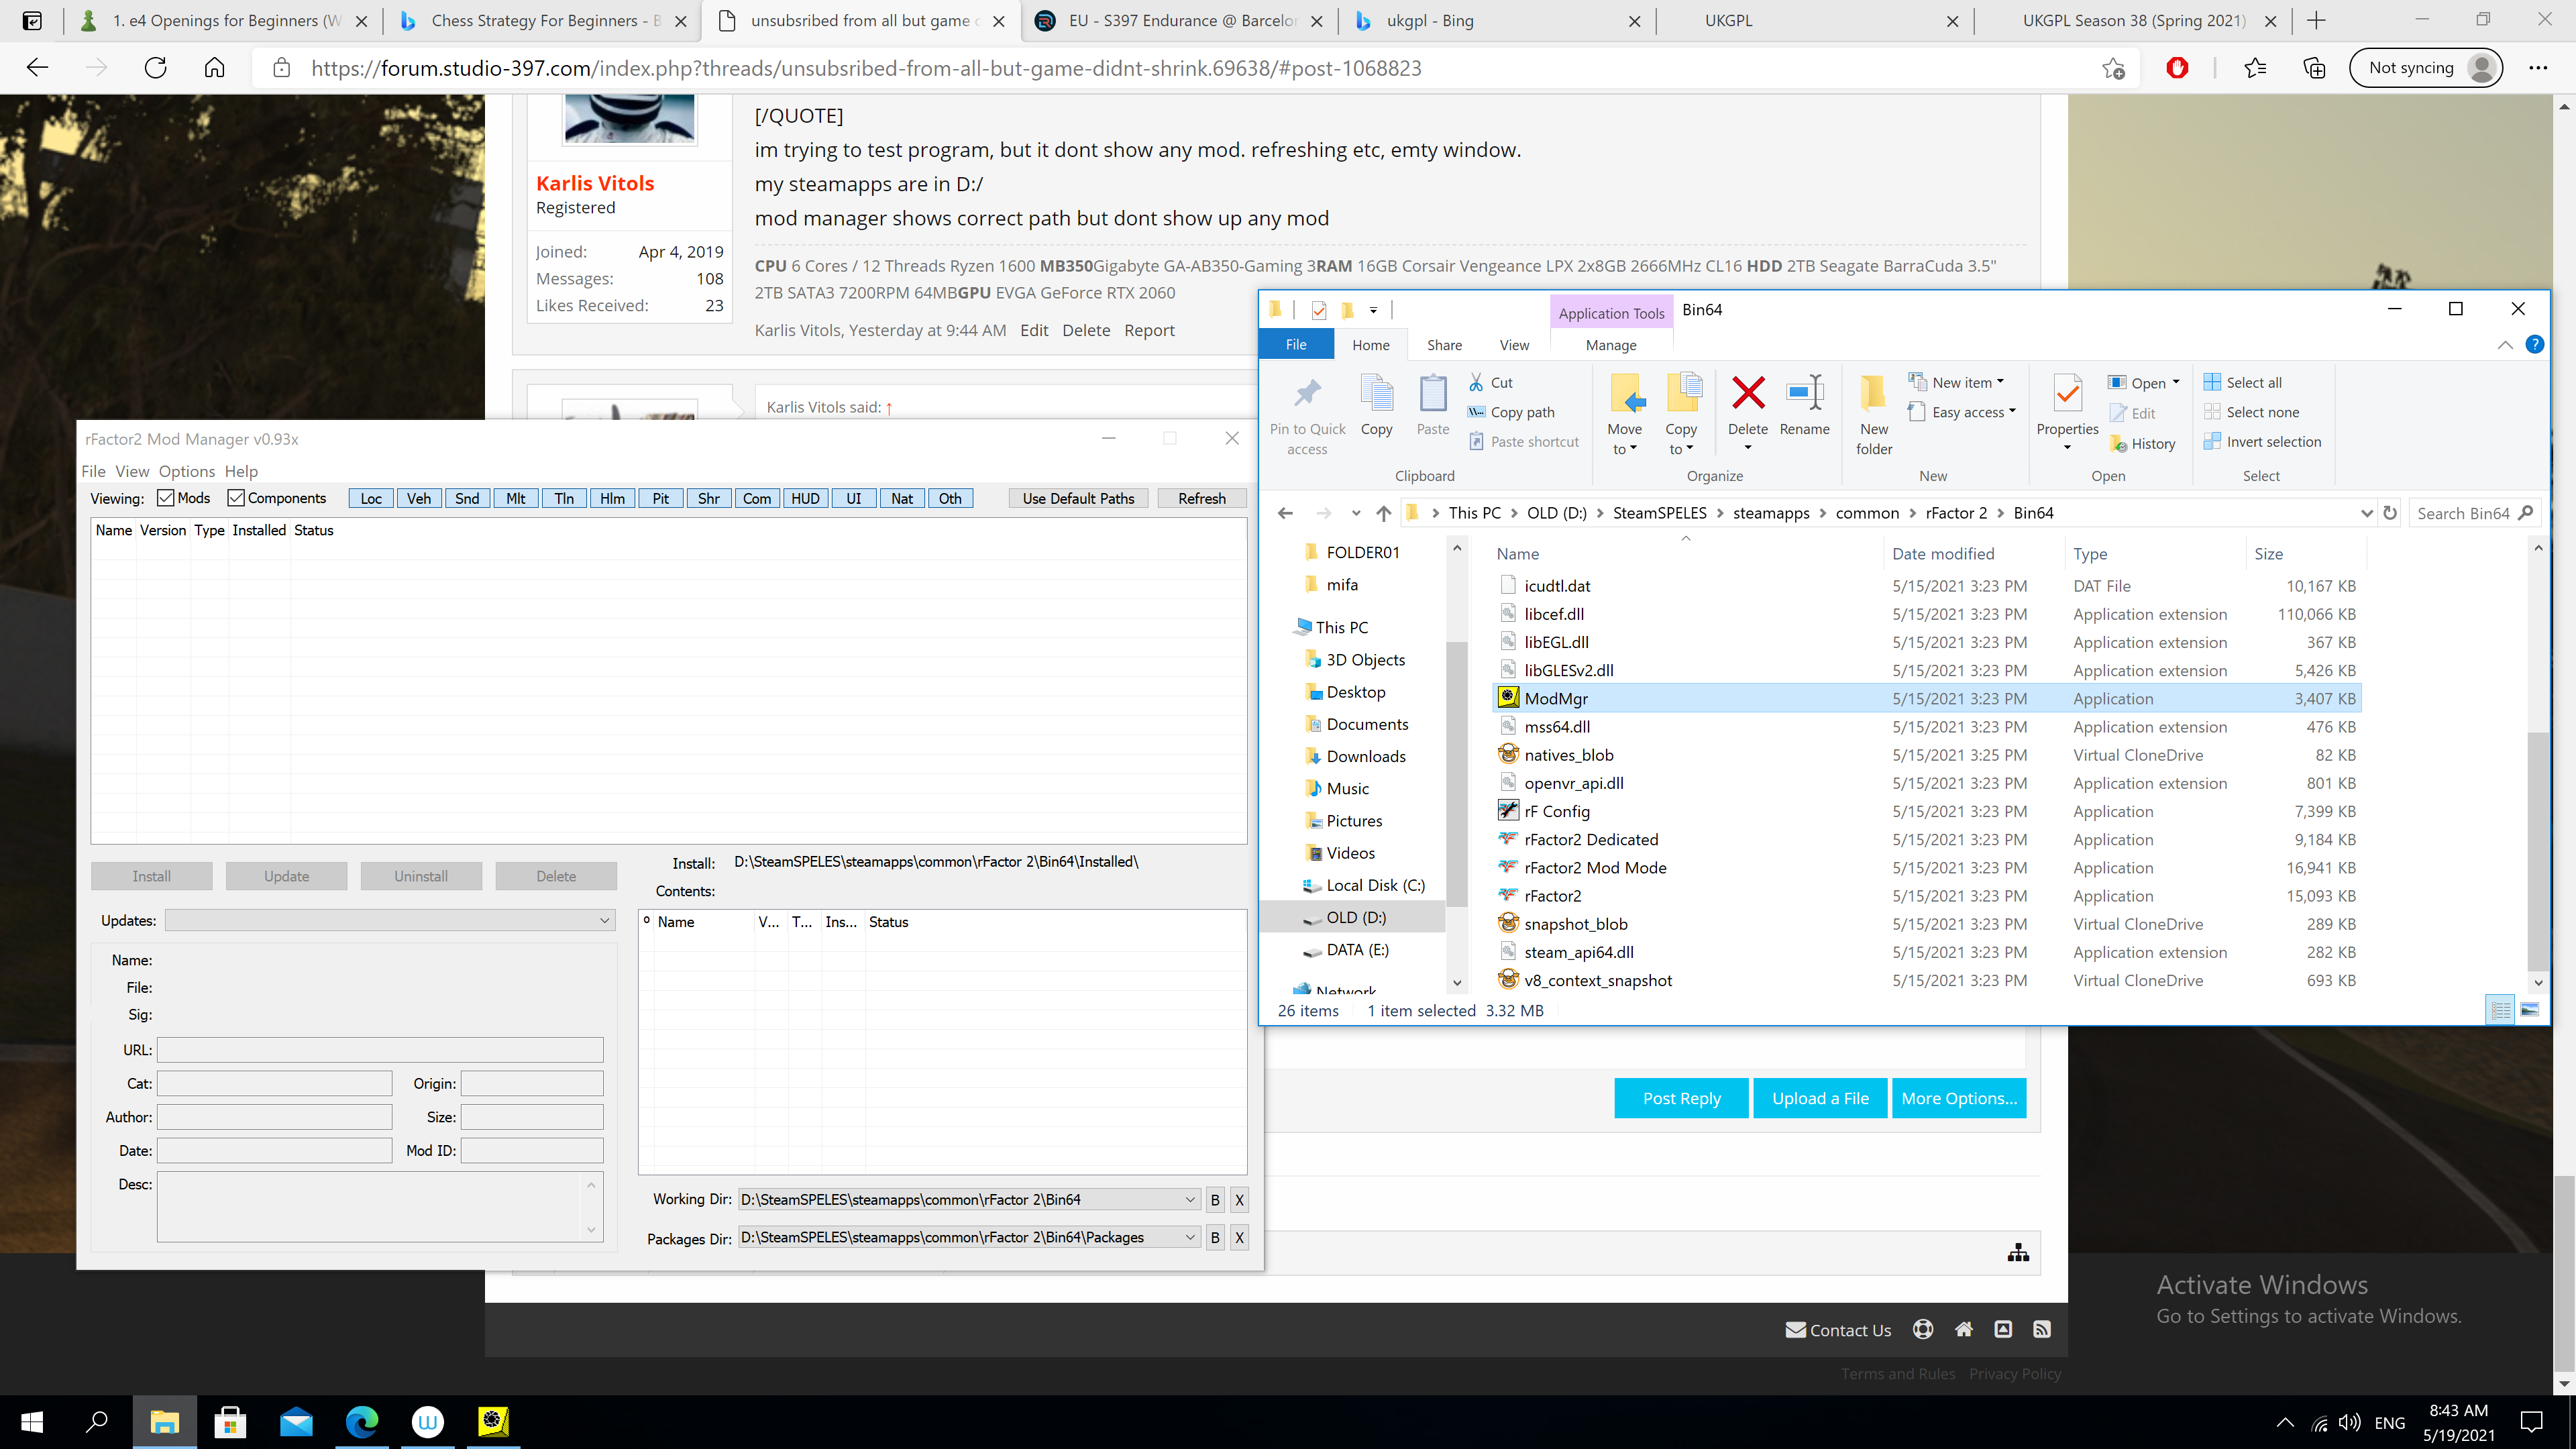Open the red ad-blocker extension icon
This screenshot has height=1449, width=2576.
pyautogui.click(x=2177, y=68)
